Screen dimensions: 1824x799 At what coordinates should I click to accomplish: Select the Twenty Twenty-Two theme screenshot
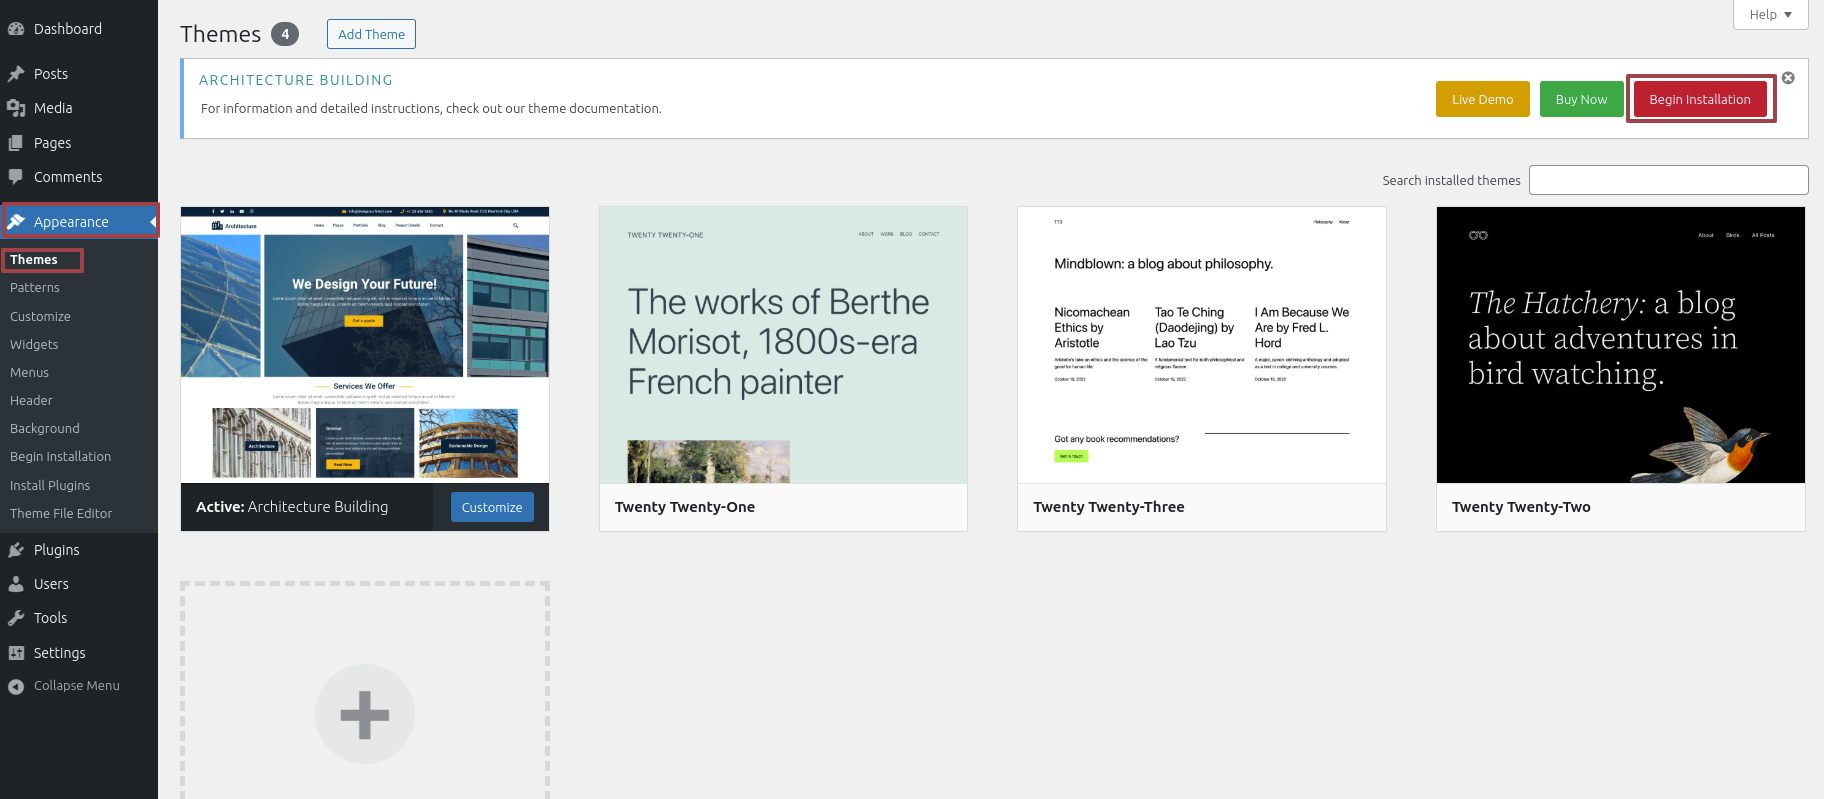1621,345
